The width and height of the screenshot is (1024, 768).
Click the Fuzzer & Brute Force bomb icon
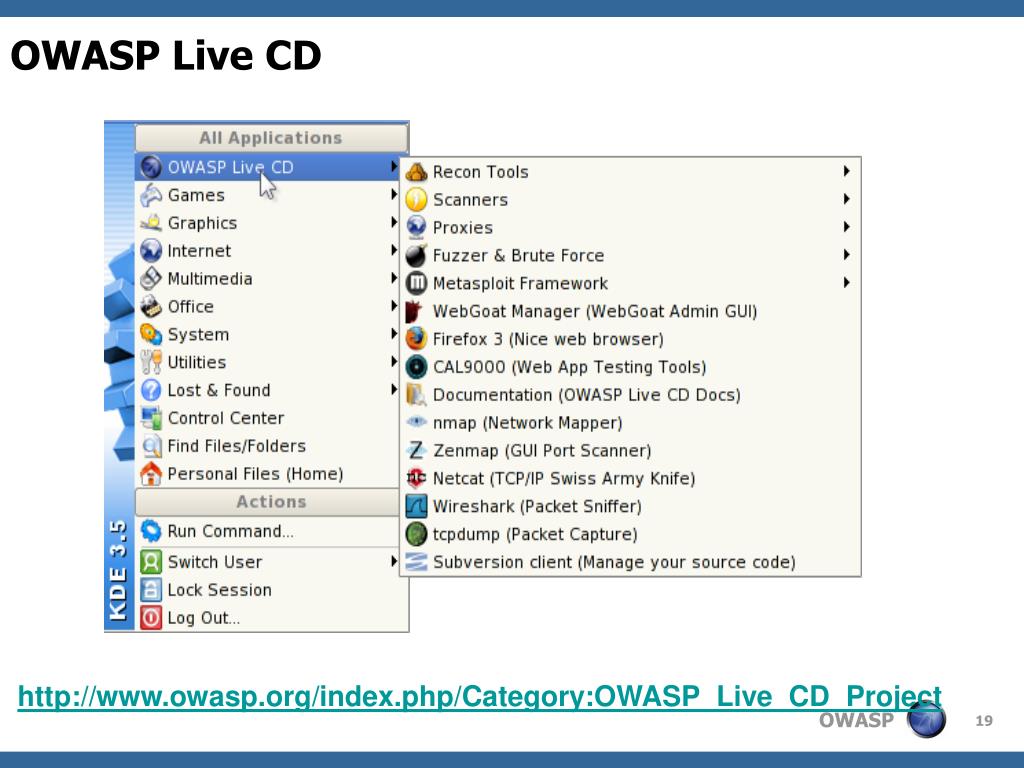point(416,255)
